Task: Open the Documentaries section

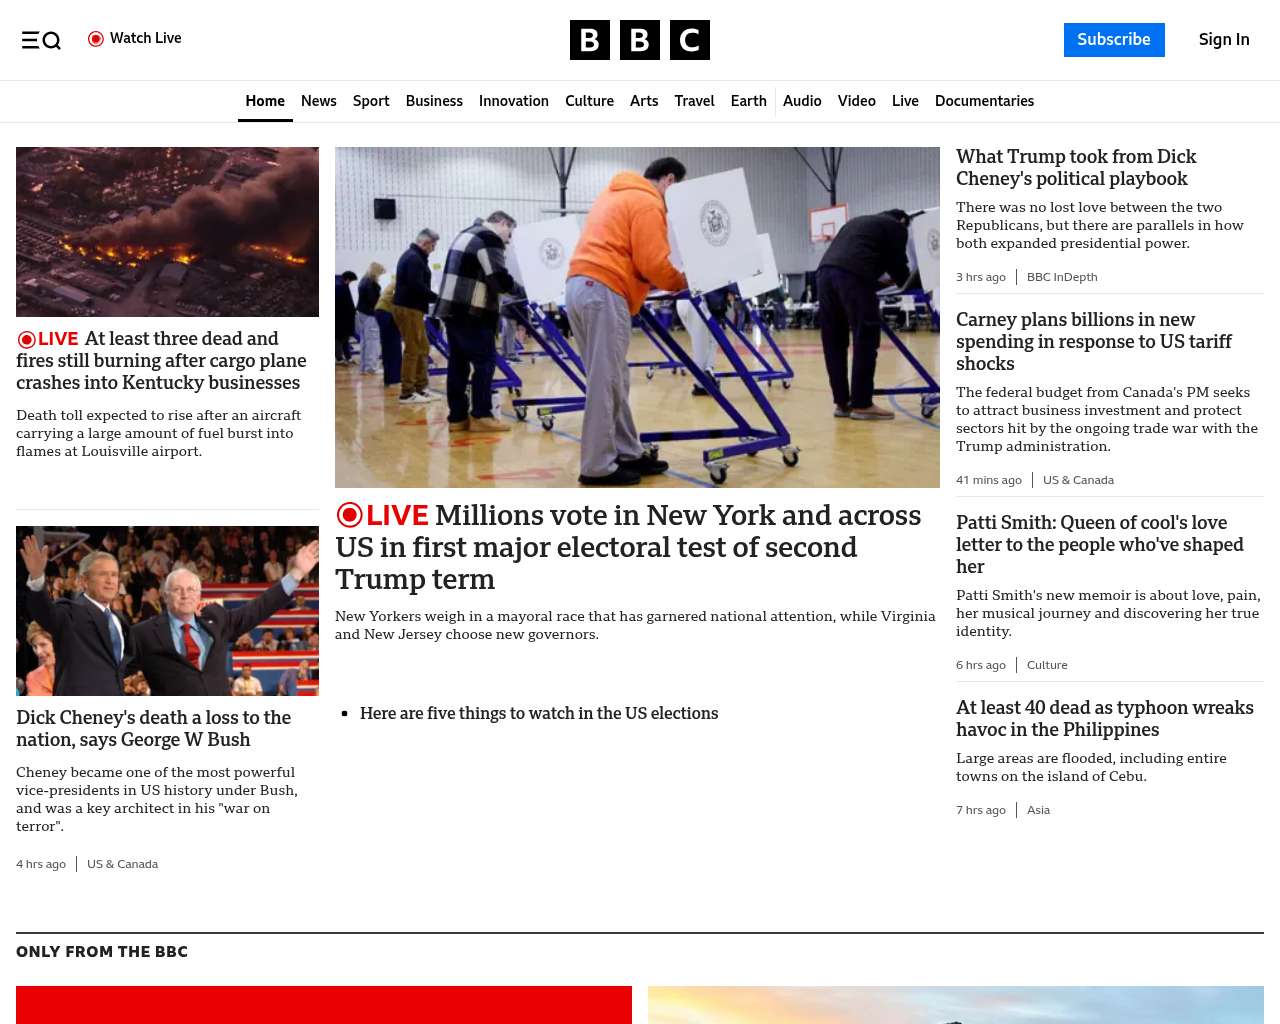Action: [x=984, y=101]
